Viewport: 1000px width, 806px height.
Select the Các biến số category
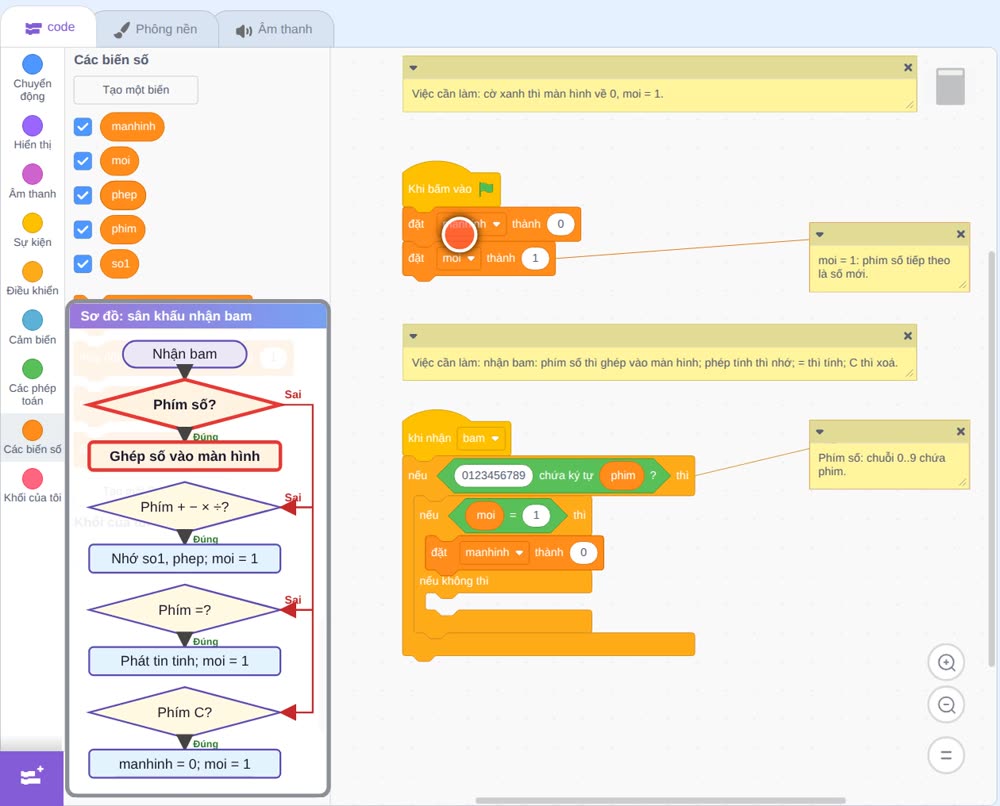point(32,437)
